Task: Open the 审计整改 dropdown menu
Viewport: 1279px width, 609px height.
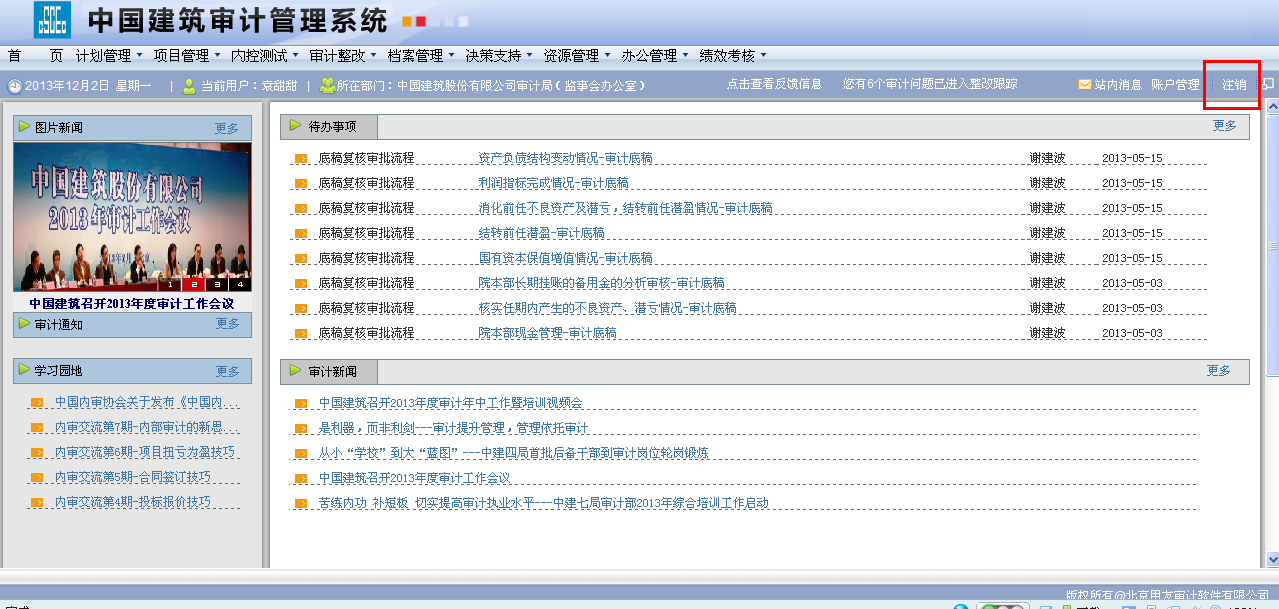Action: point(343,55)
